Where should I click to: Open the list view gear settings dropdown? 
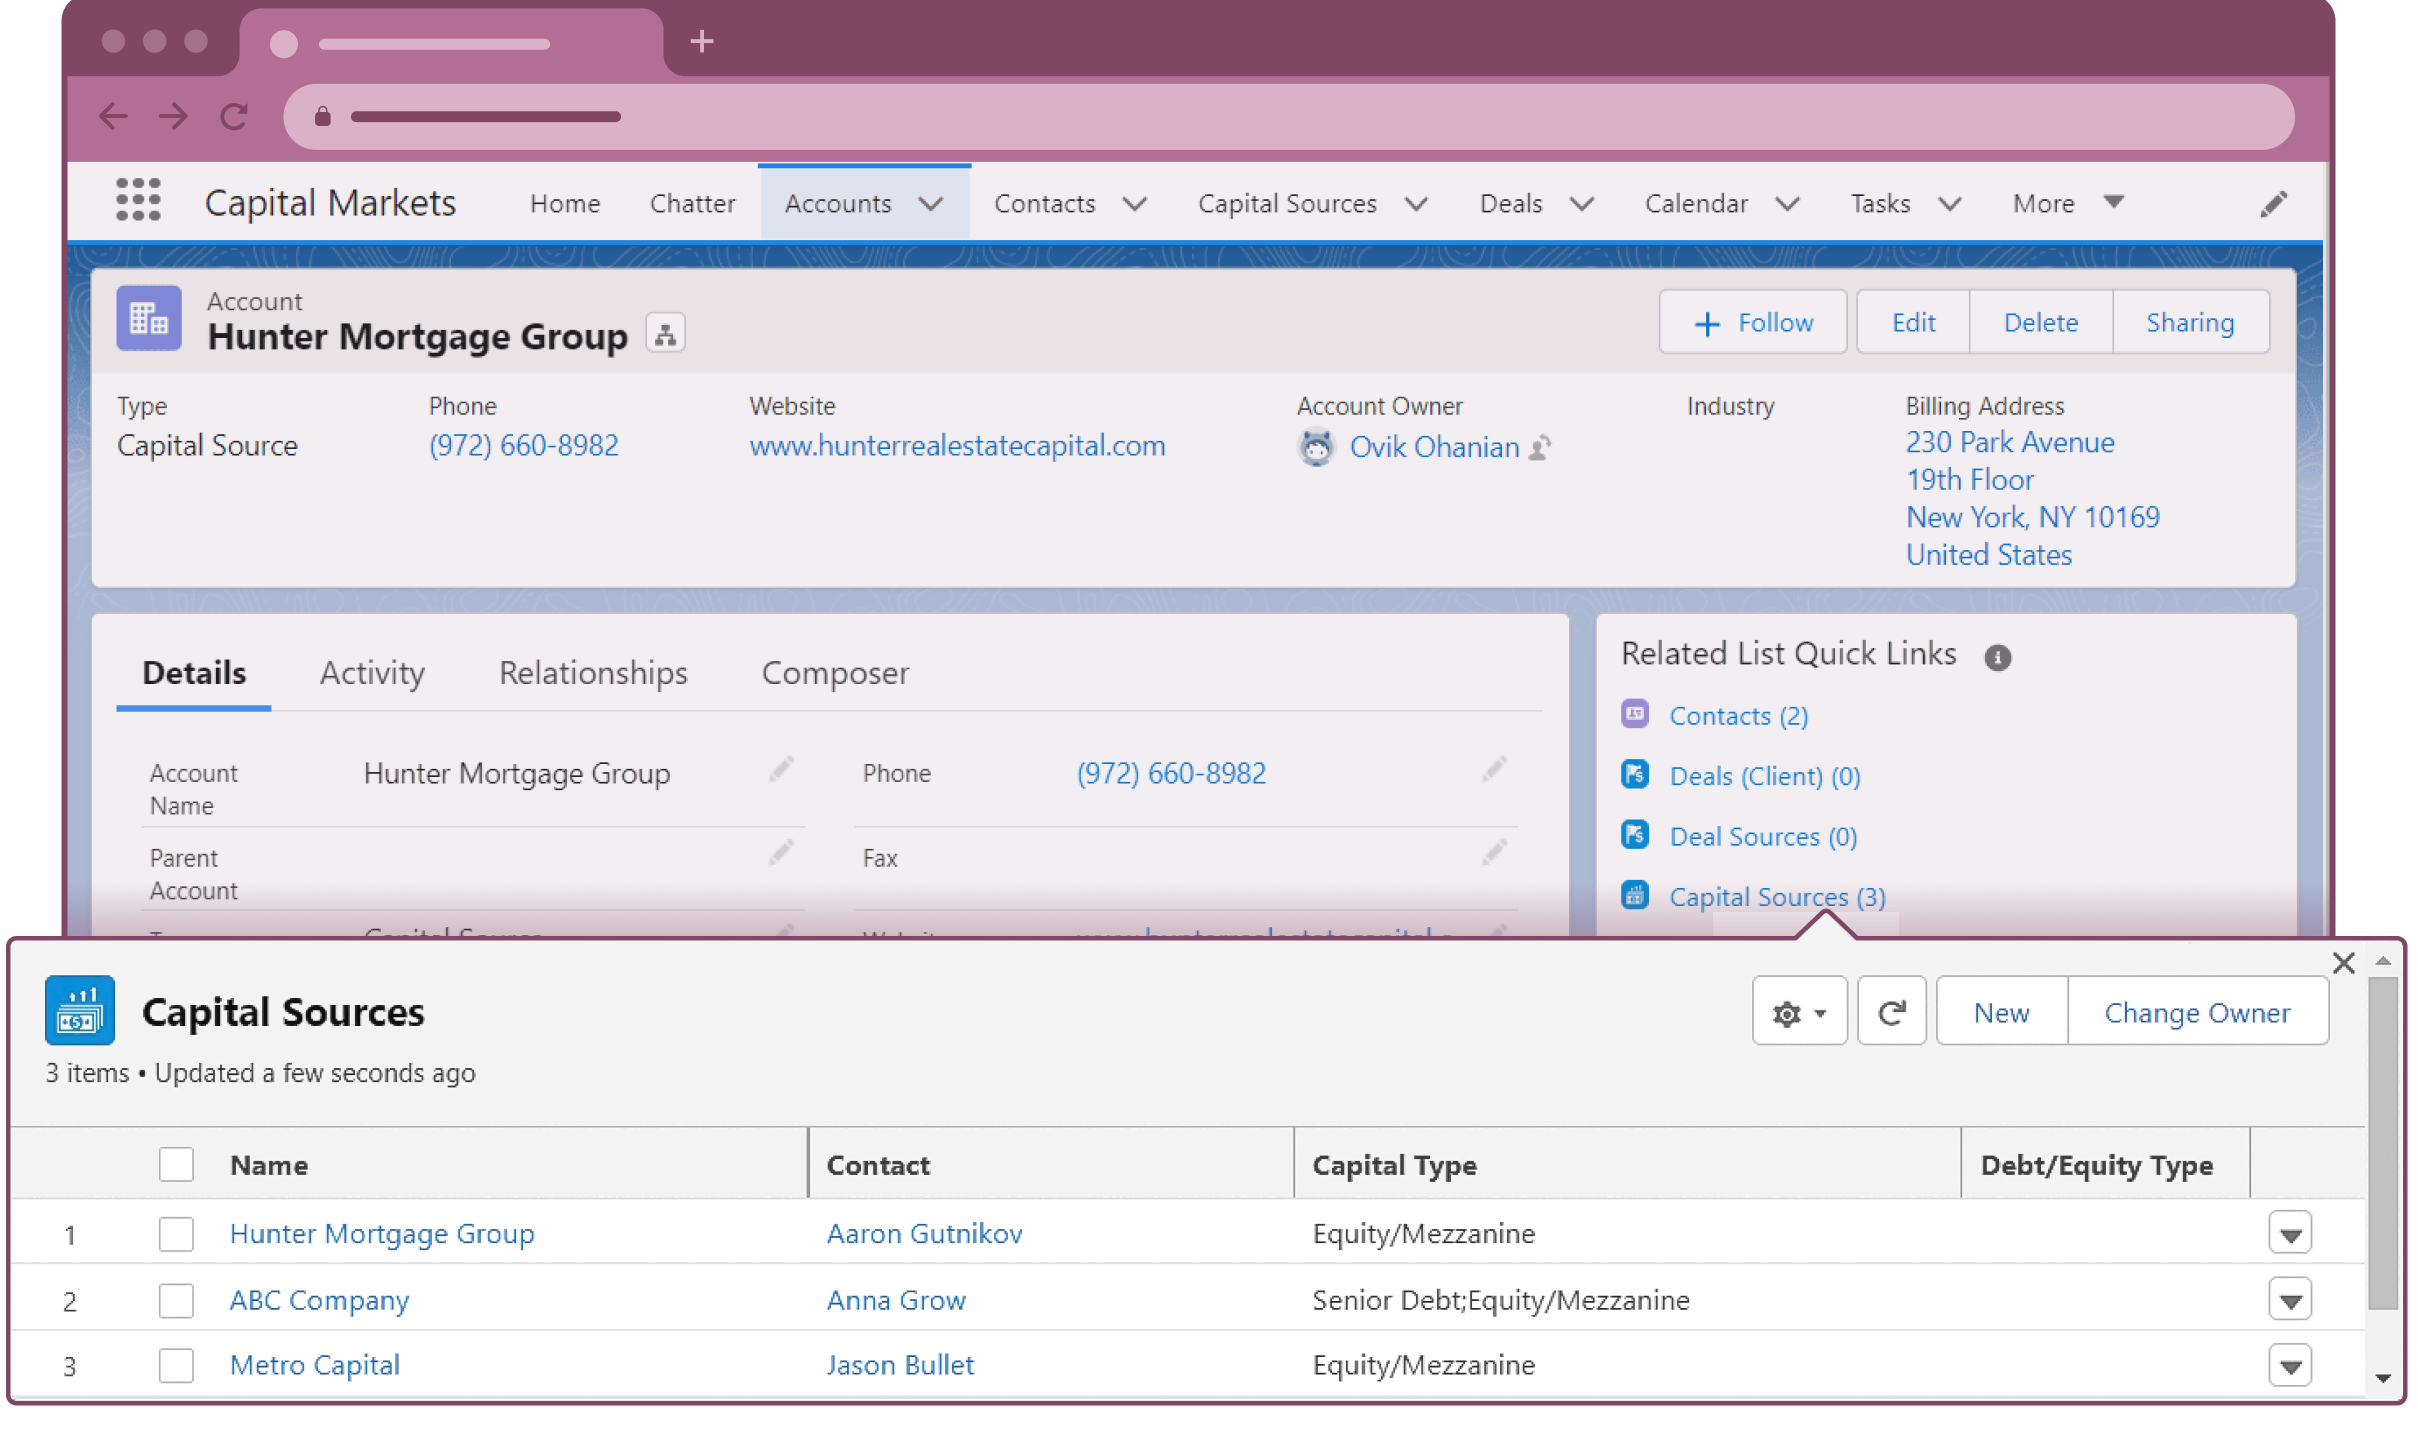pos(1799,1012)
